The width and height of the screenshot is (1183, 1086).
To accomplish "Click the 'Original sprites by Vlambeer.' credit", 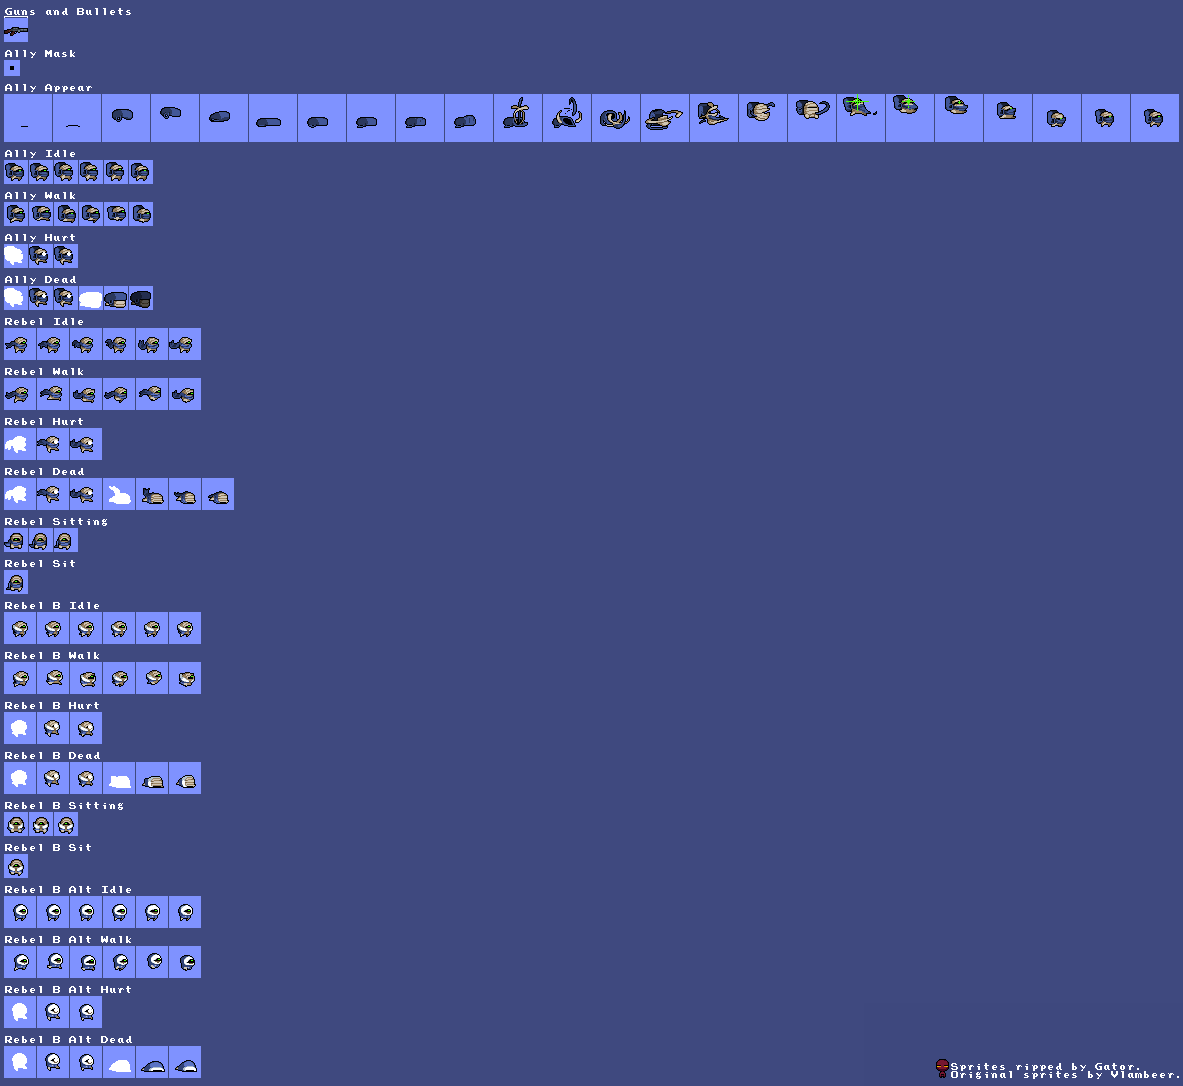I will pyautogui.click(x=1065, y=1075).
